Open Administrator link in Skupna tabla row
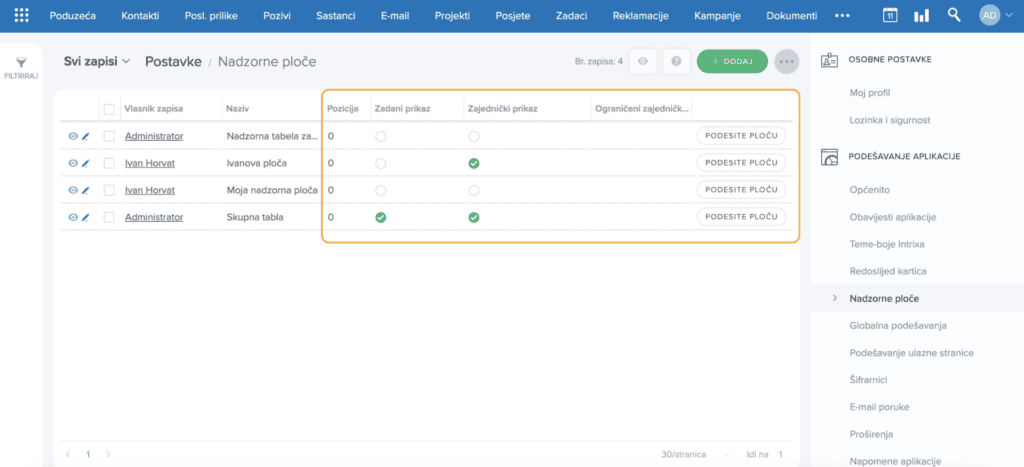 pos(154,217)
